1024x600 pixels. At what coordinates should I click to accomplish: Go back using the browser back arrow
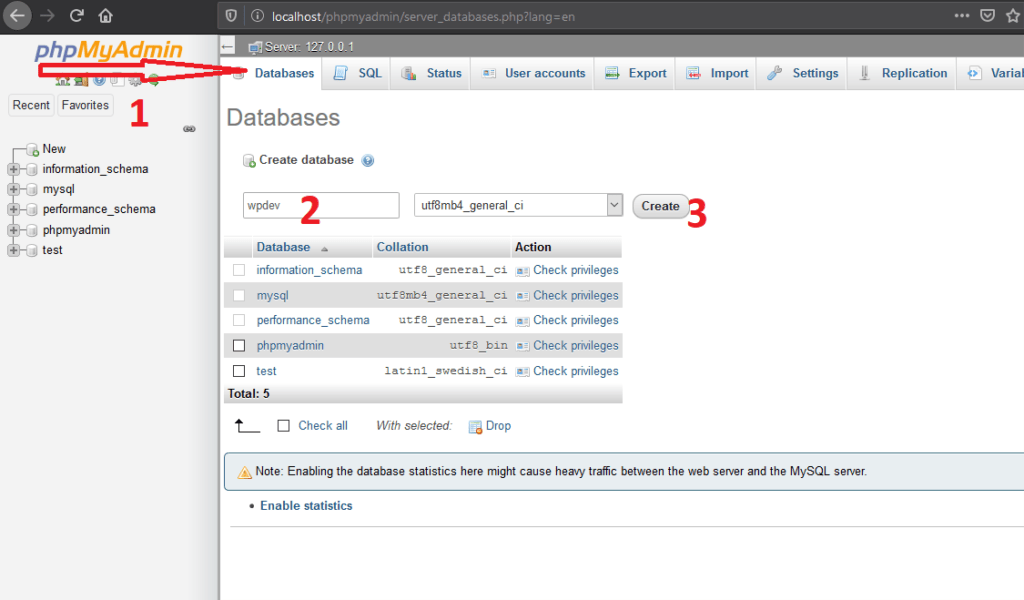pyautogui.click(x=17, y=16)
